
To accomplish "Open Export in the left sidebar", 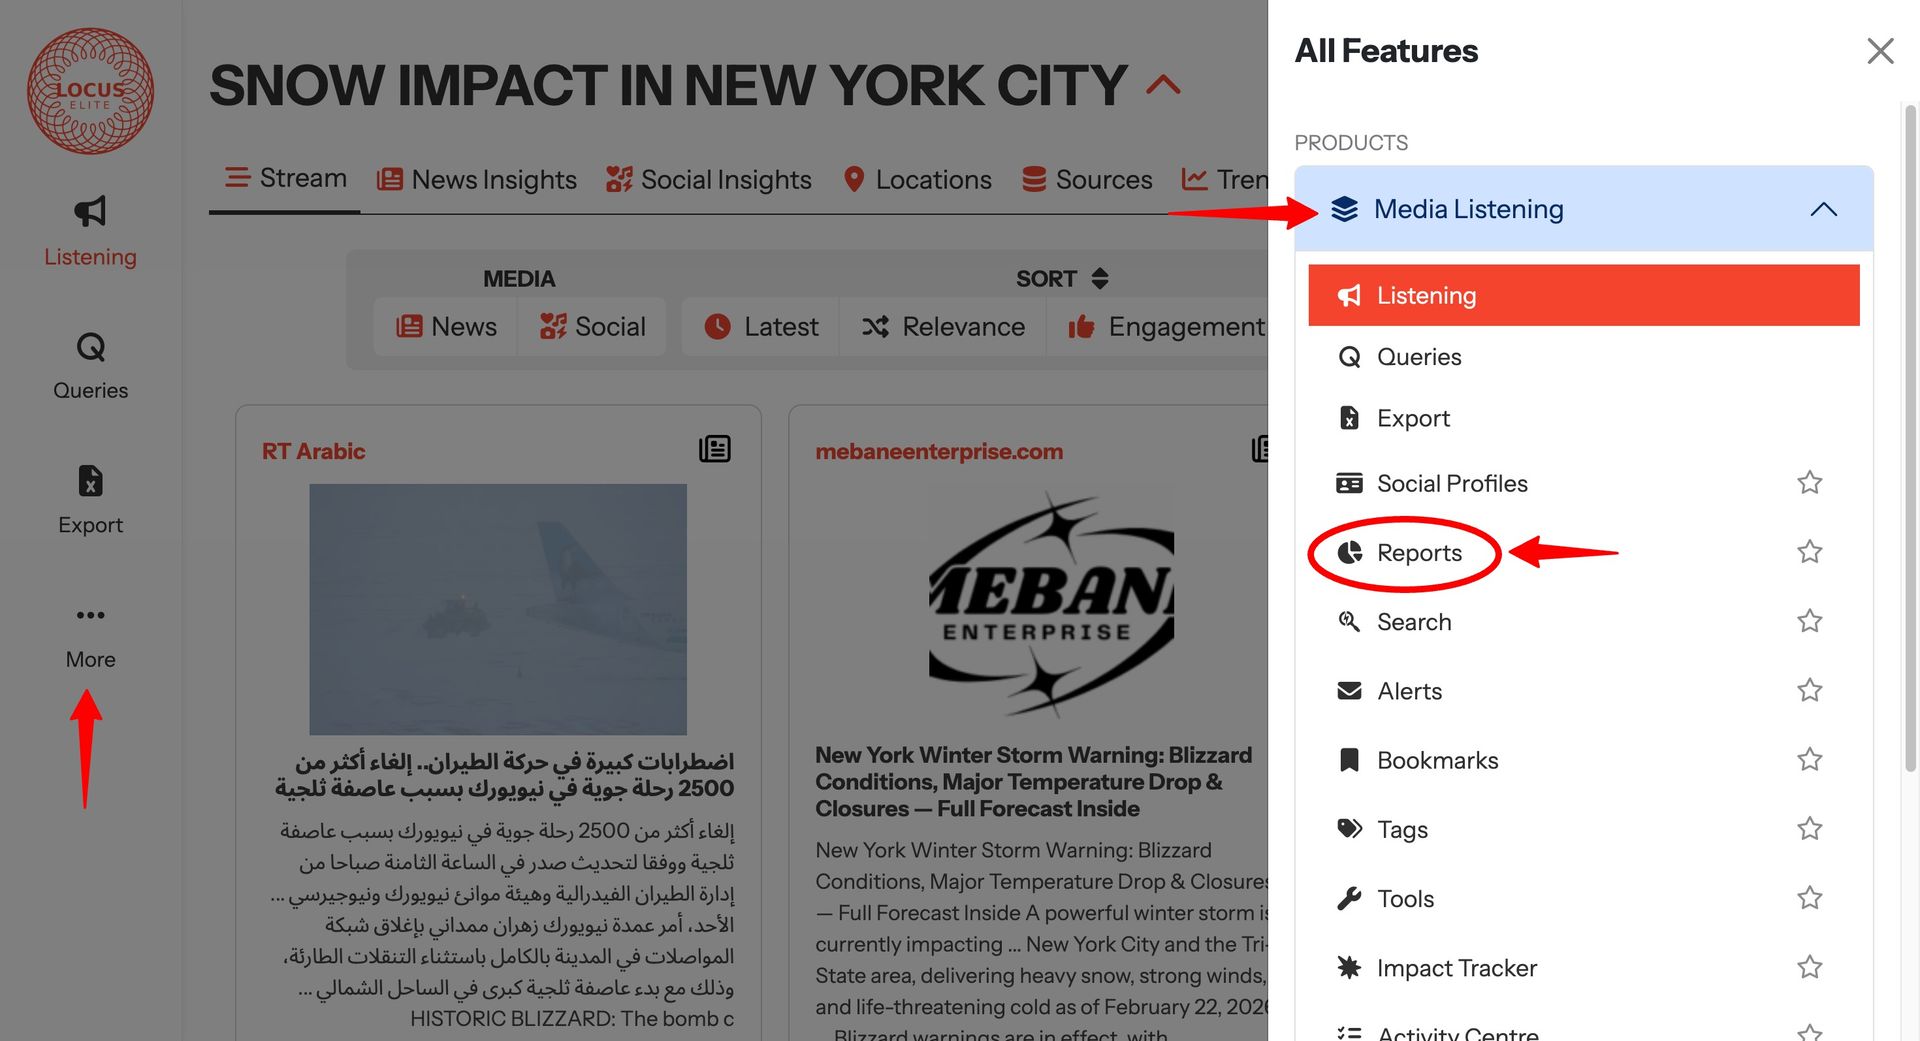I will pos(90,500).
